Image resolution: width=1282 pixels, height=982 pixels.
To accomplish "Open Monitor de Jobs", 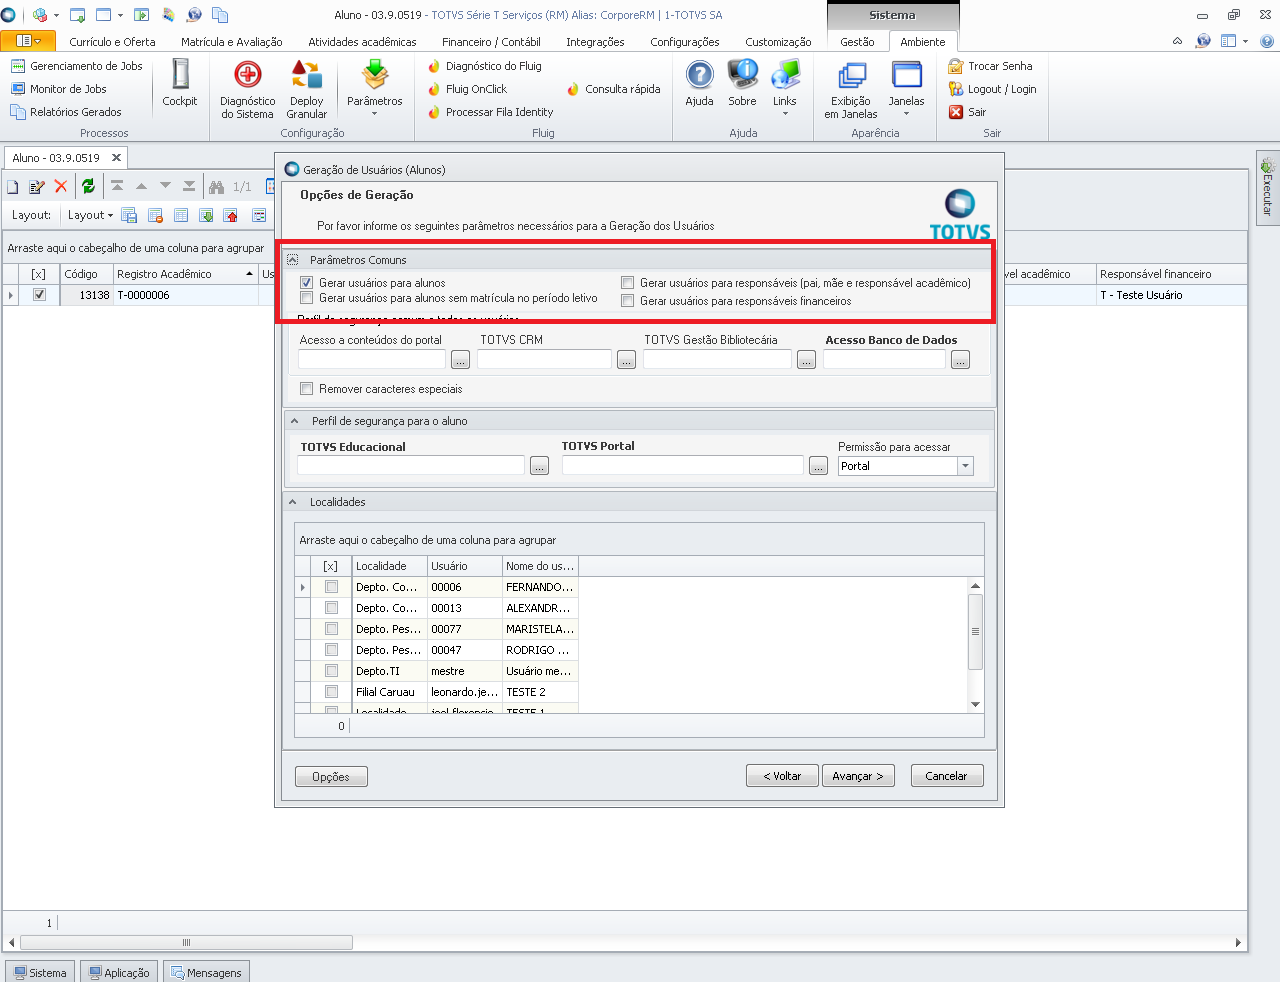I will click(59, 89).
